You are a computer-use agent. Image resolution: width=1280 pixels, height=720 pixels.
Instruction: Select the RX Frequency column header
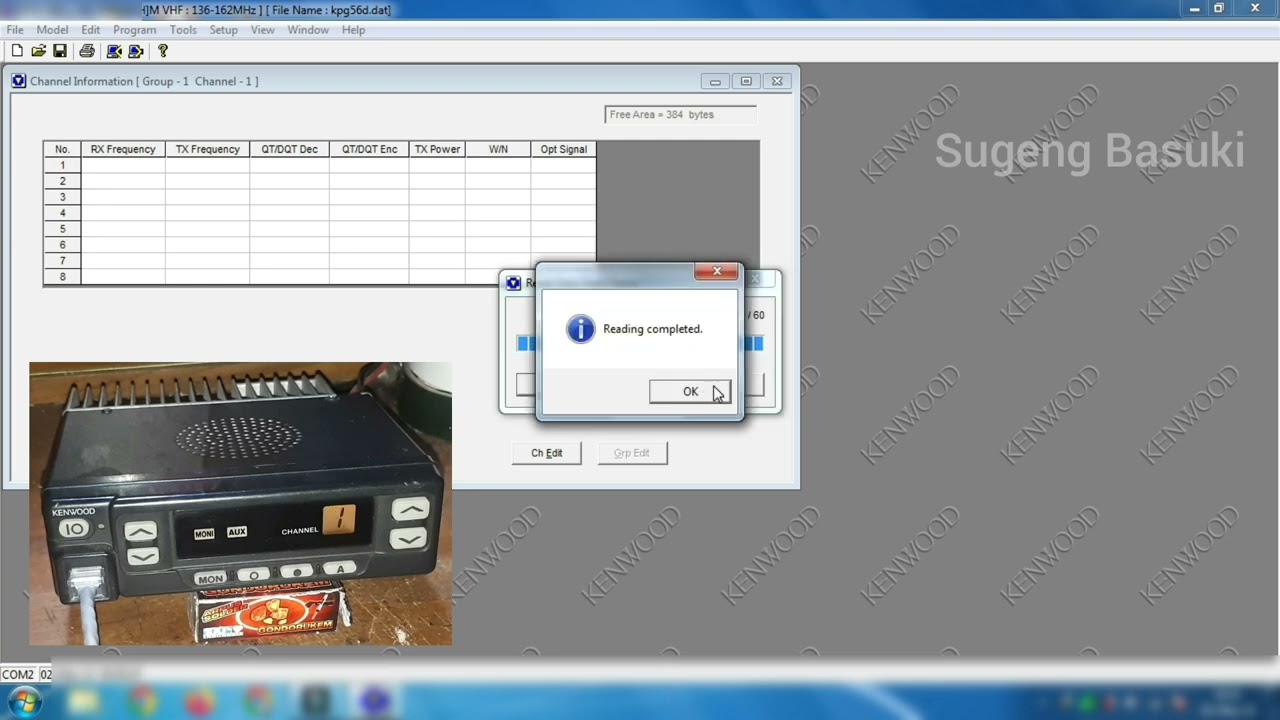(123, 149)
